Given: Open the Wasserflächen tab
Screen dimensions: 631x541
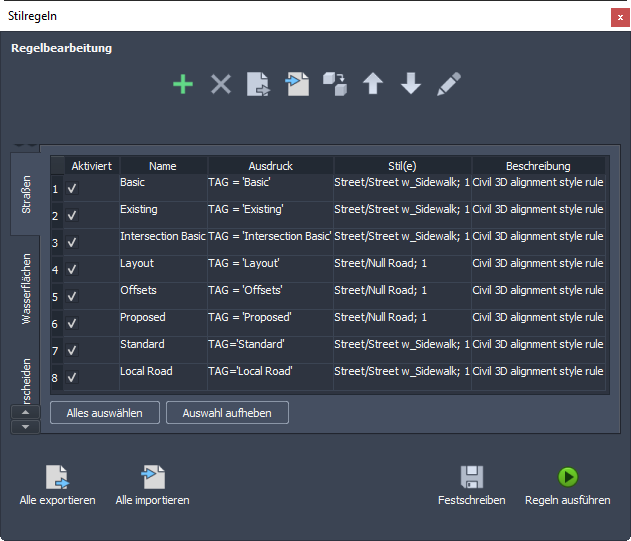Looking at the screenshot, I should (x=25, y=289).
